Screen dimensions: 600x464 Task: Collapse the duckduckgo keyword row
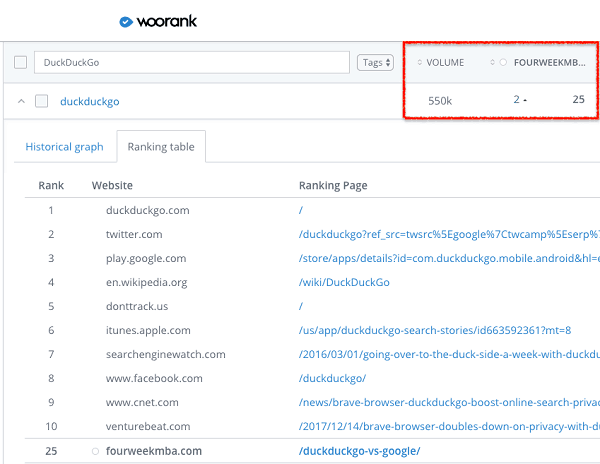click(20, 101)
